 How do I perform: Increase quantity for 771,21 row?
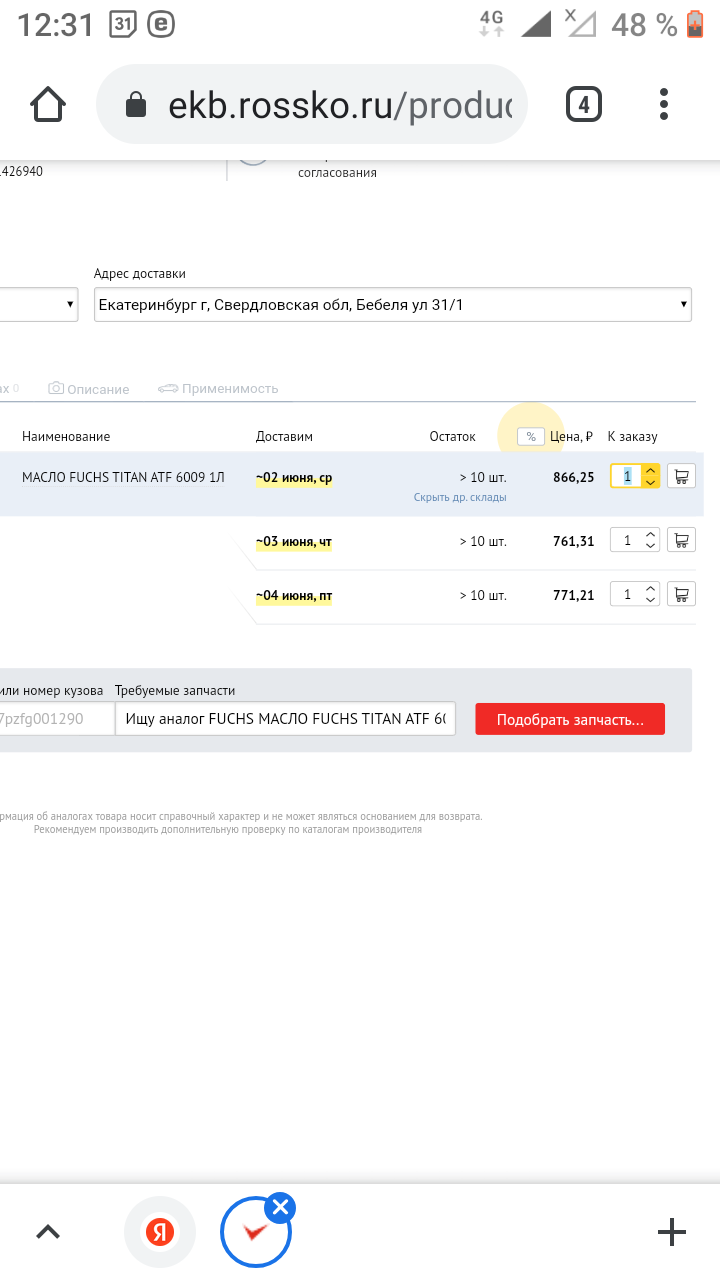click(650, 589)
